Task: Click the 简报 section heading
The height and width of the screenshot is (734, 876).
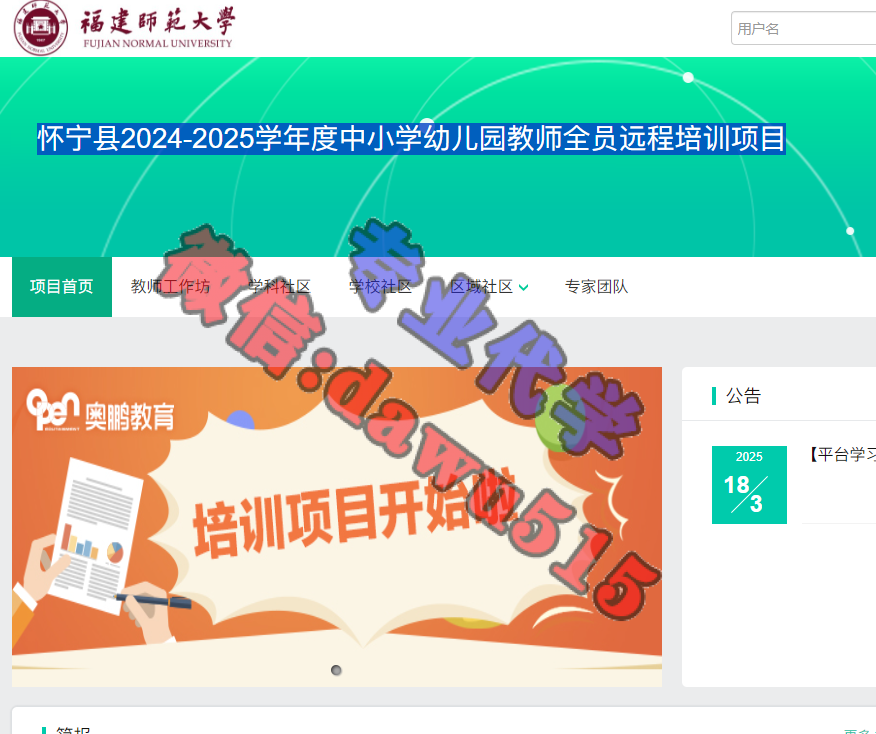Action: (73, 730)
